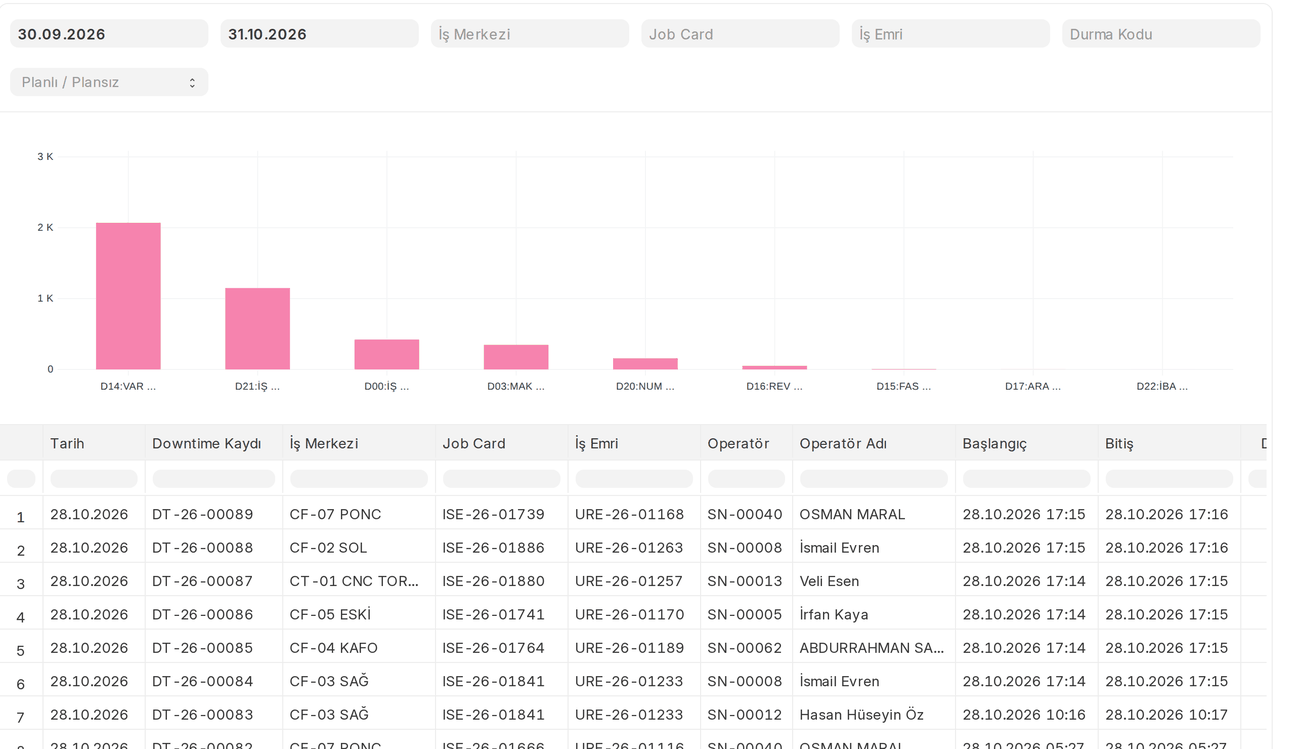Click the D00:İŞ bar in the chart
Screen dimensions: 1300x749
click(387, 355)
